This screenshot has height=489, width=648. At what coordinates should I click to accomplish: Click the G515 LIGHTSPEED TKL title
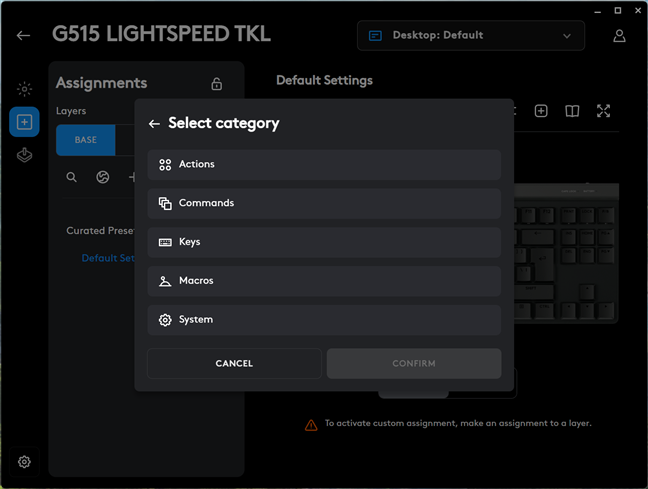[x=161, y=34]
